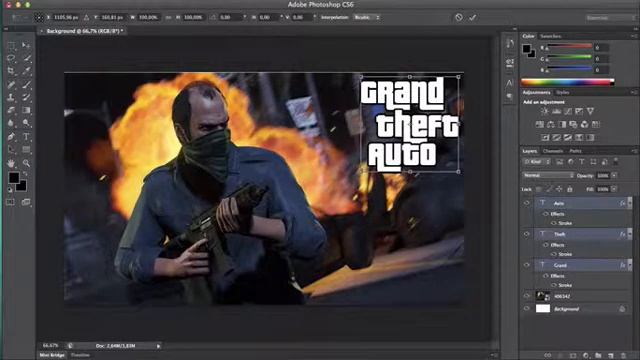The width and height of the screenshot is (640, 360).
Task: Select the Healing Brush tool
Action: point(11,84)
